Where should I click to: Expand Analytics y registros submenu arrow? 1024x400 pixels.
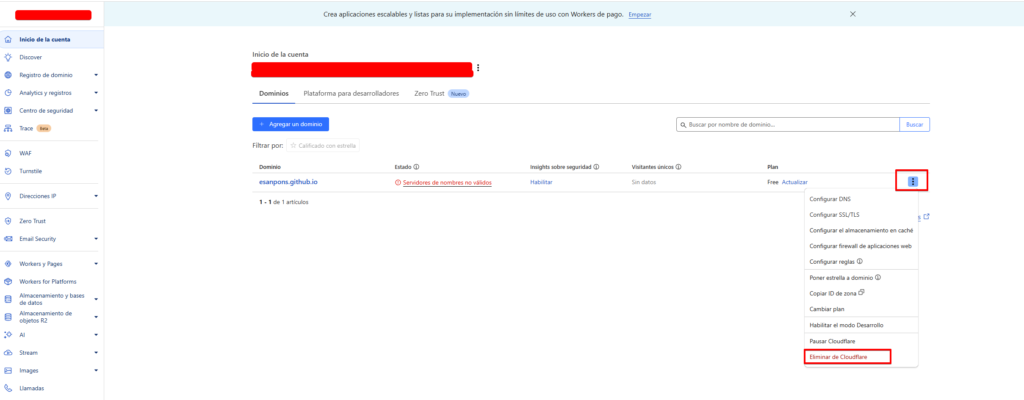[96, 93]
